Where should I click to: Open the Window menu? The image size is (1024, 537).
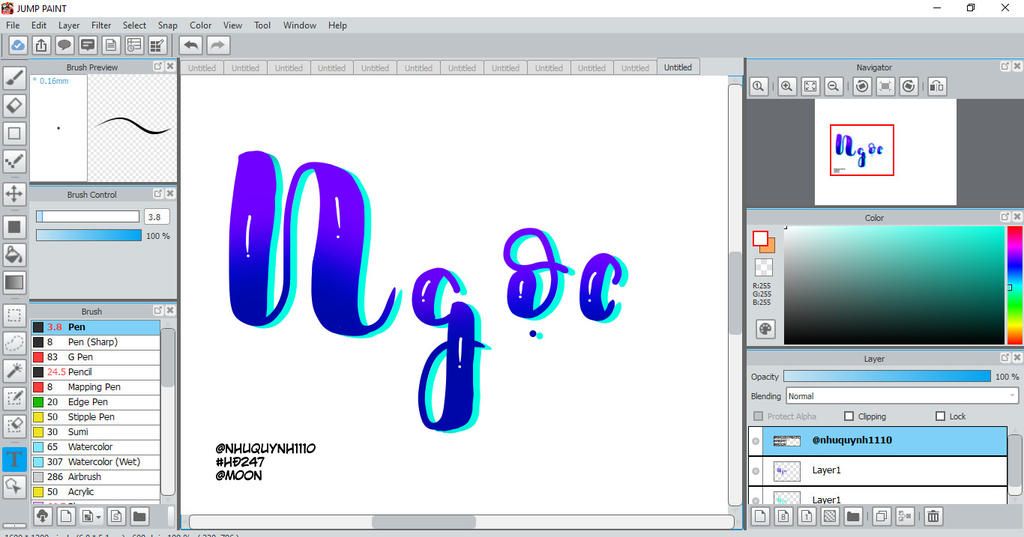click(299, 25)
